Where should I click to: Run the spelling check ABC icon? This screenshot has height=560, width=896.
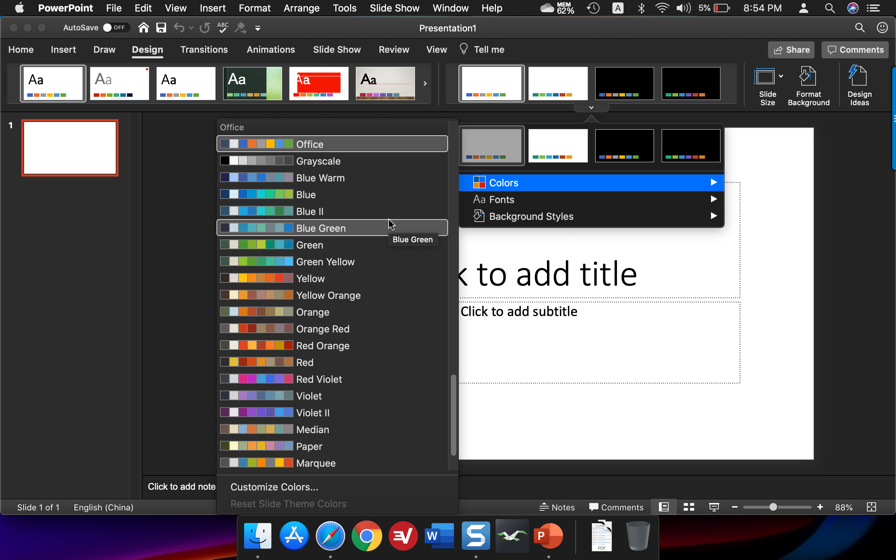[223, 27]
